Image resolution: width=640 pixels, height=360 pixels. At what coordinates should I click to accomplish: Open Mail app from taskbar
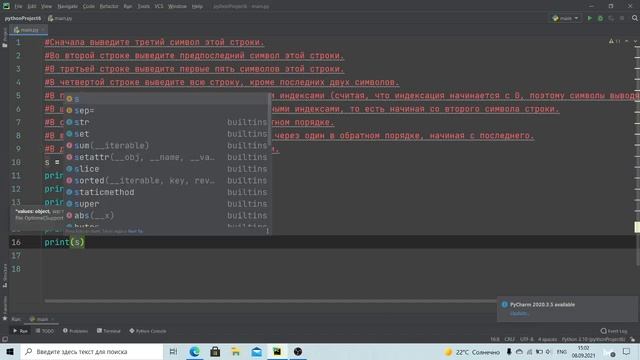[x=256, y=351]
